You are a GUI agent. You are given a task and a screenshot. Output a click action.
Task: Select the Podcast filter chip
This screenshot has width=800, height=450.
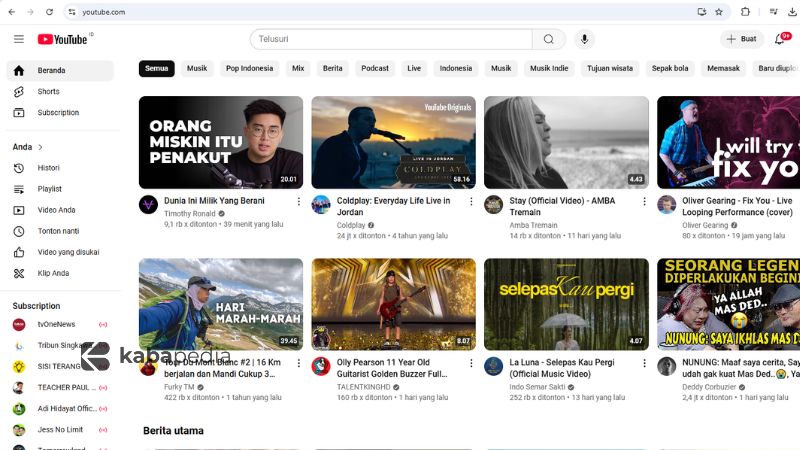pyautogui.click(x=375, y=69)
